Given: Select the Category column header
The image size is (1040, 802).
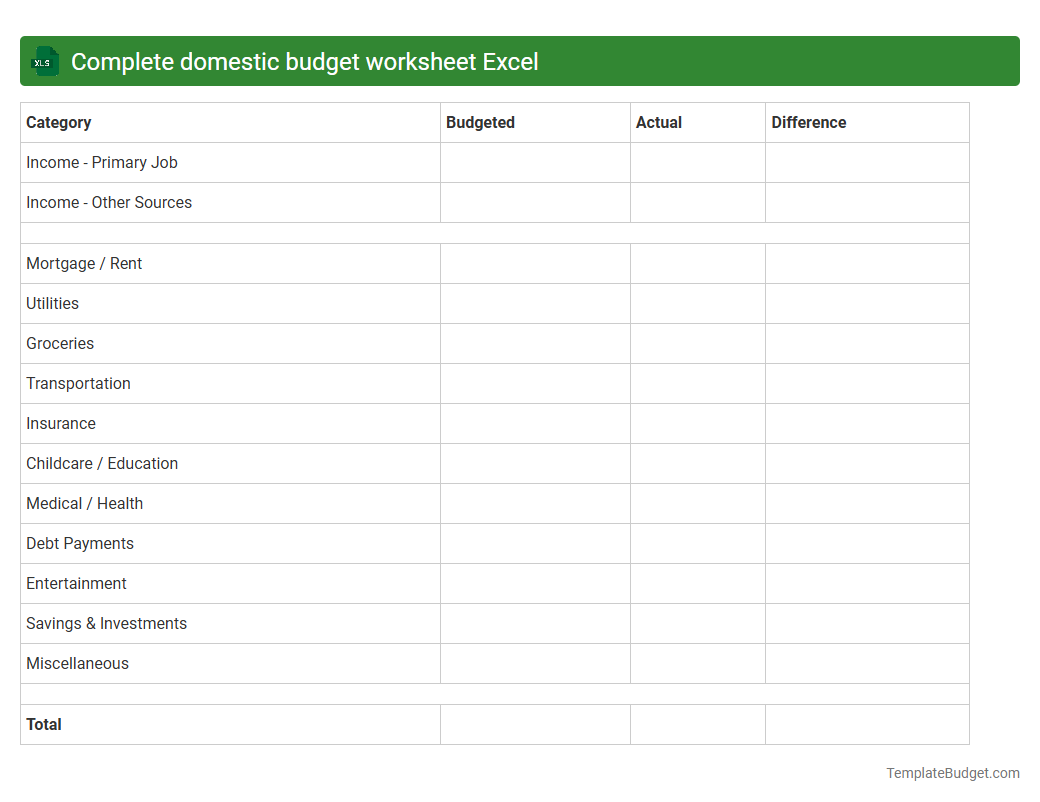Looking at the screenshot, I should (59, 122).
